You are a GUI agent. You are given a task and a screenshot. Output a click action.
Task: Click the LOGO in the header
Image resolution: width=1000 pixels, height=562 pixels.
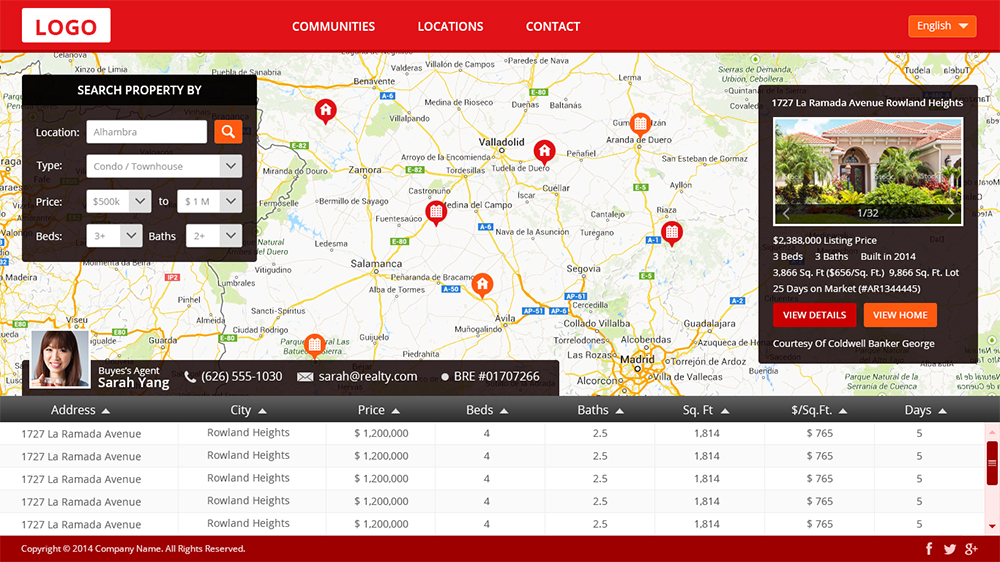point(66,26)
